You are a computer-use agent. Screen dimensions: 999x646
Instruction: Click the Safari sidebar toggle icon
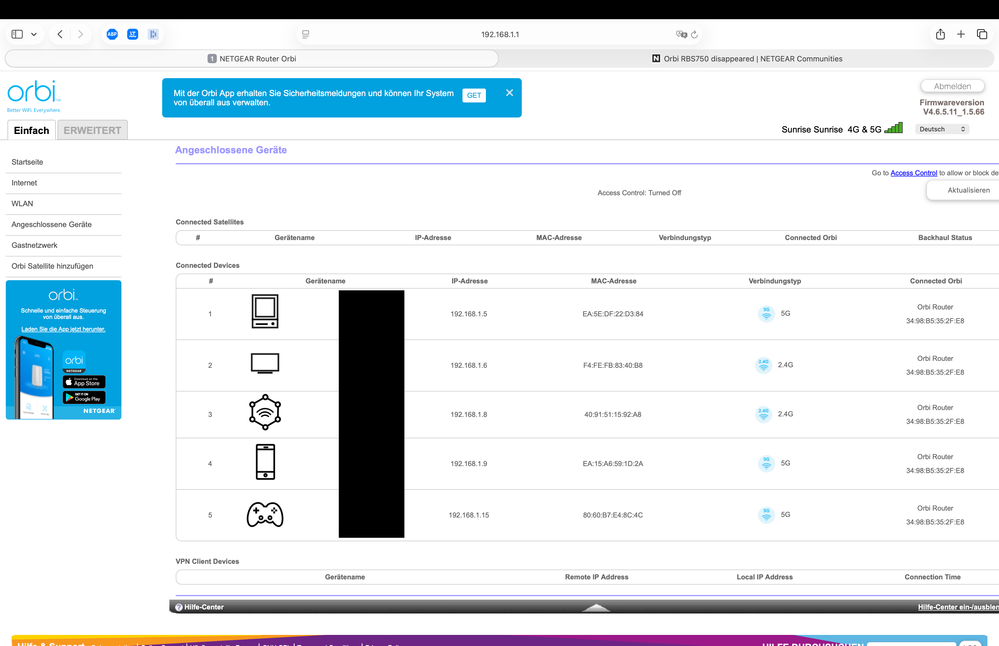17,34
